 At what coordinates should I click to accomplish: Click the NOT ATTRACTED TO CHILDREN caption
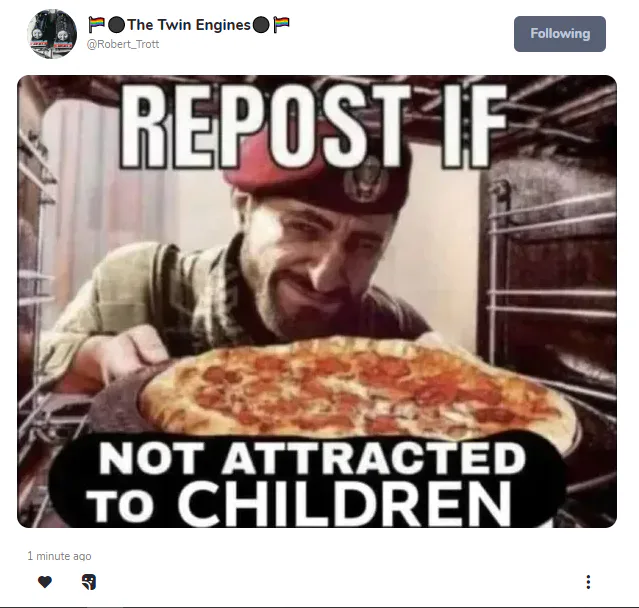(x=308, y=481)
